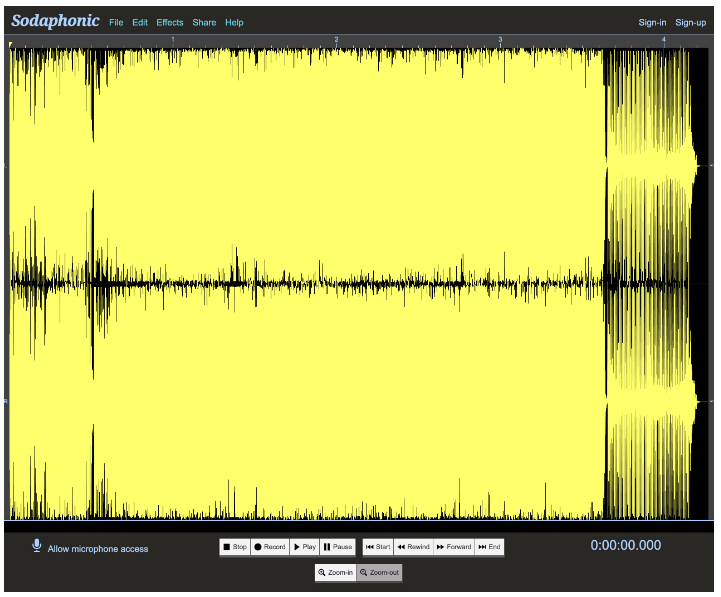Image resolution: width=721 pixels, height=597 pixels.
Task: Click the Sign-up link
Action: [690, 22]
